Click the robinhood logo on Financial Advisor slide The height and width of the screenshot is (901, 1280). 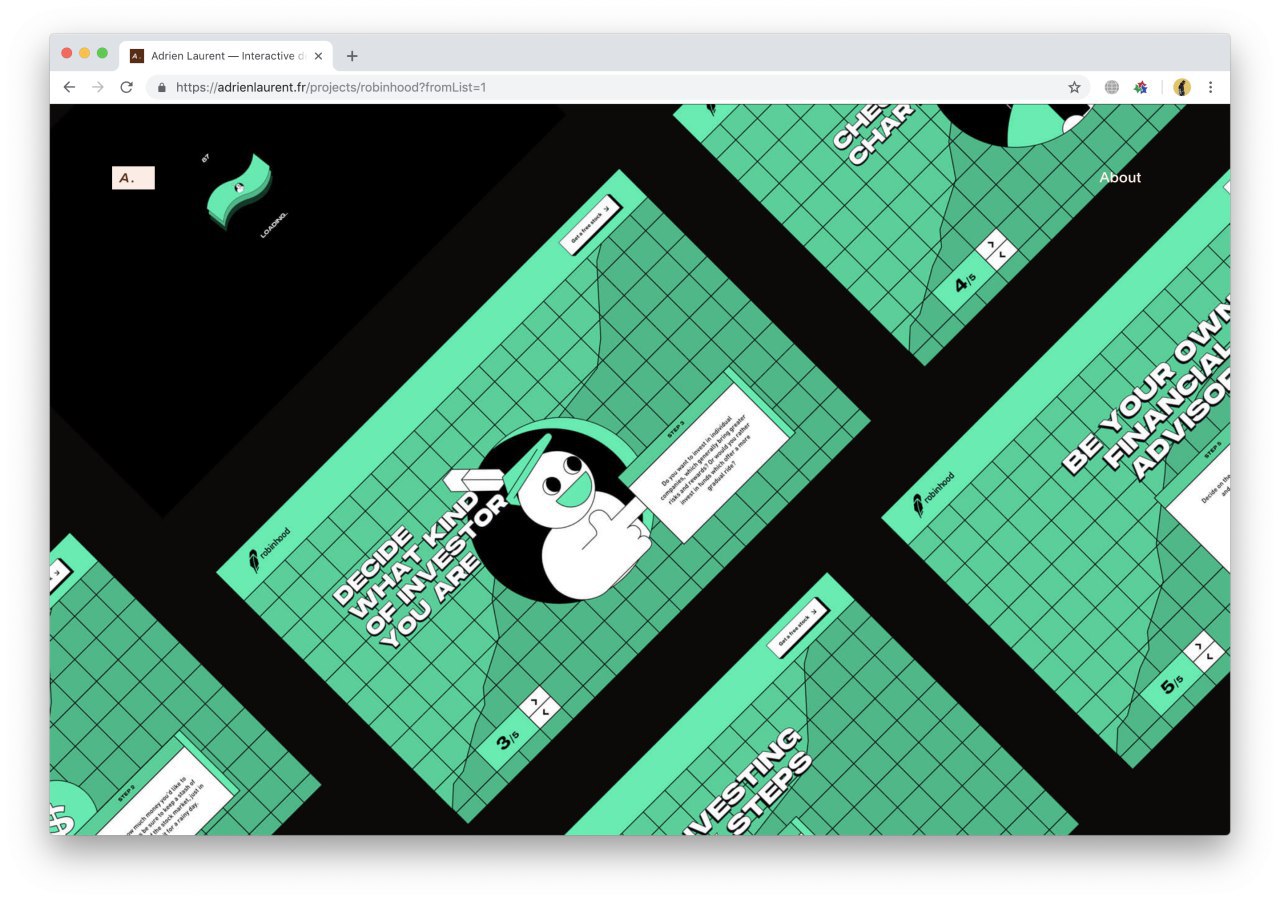[x=932, y=492]
